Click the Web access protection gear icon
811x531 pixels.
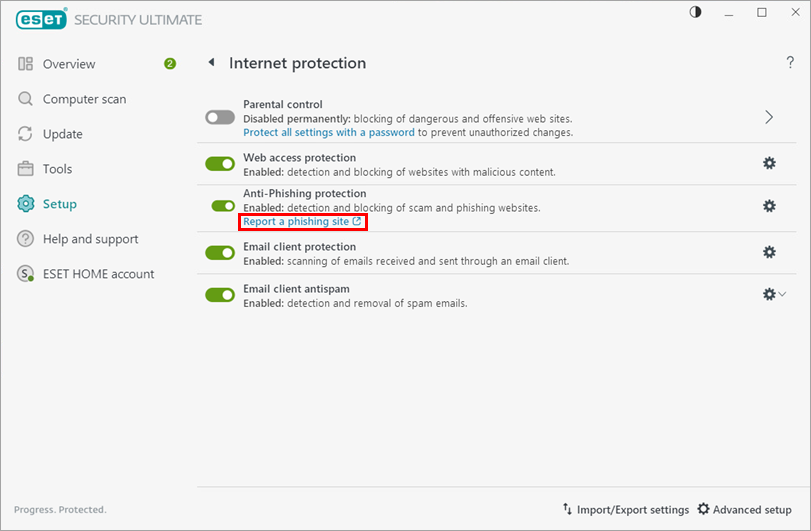(x=769, y=163)
